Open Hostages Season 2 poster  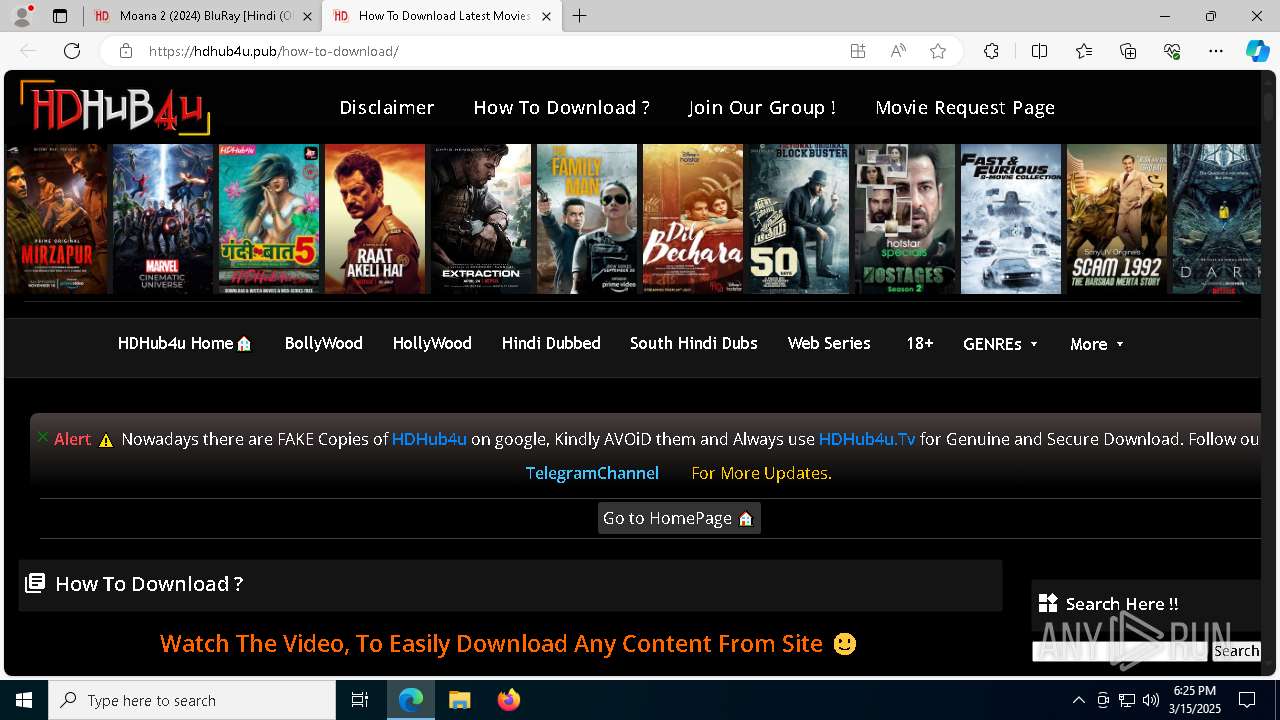coord(905,219)
